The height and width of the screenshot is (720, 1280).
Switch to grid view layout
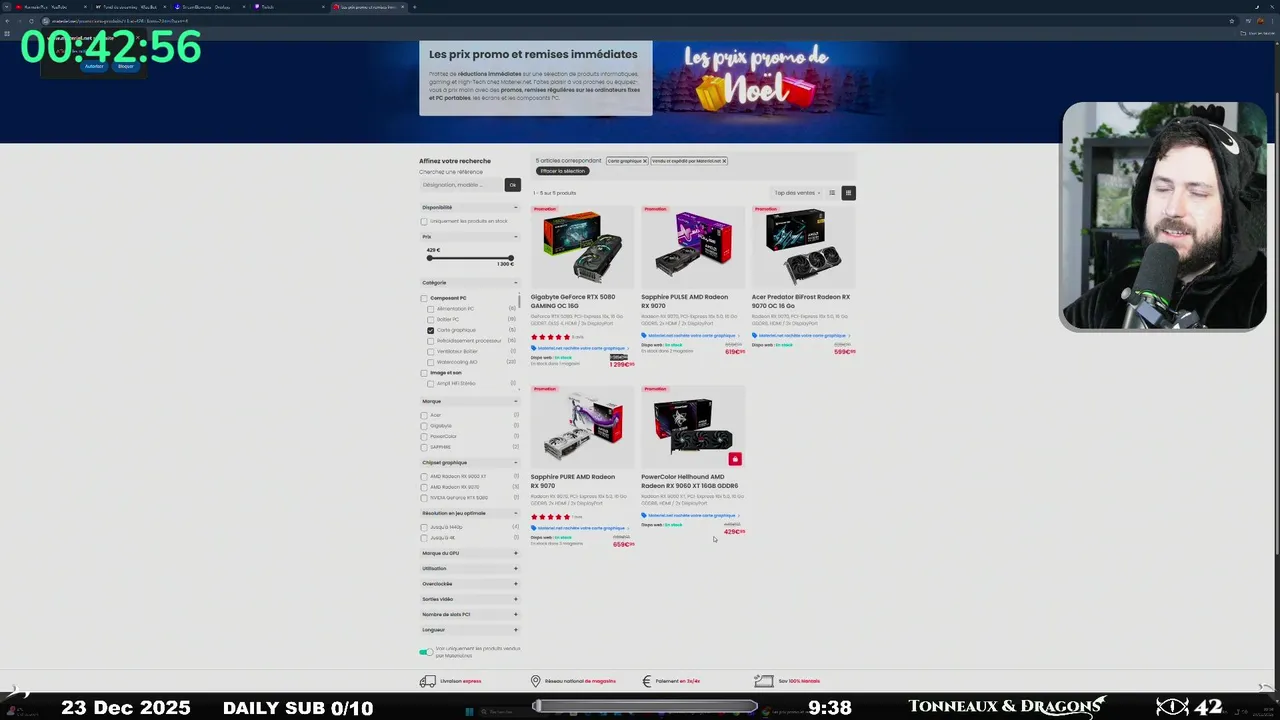848,193
